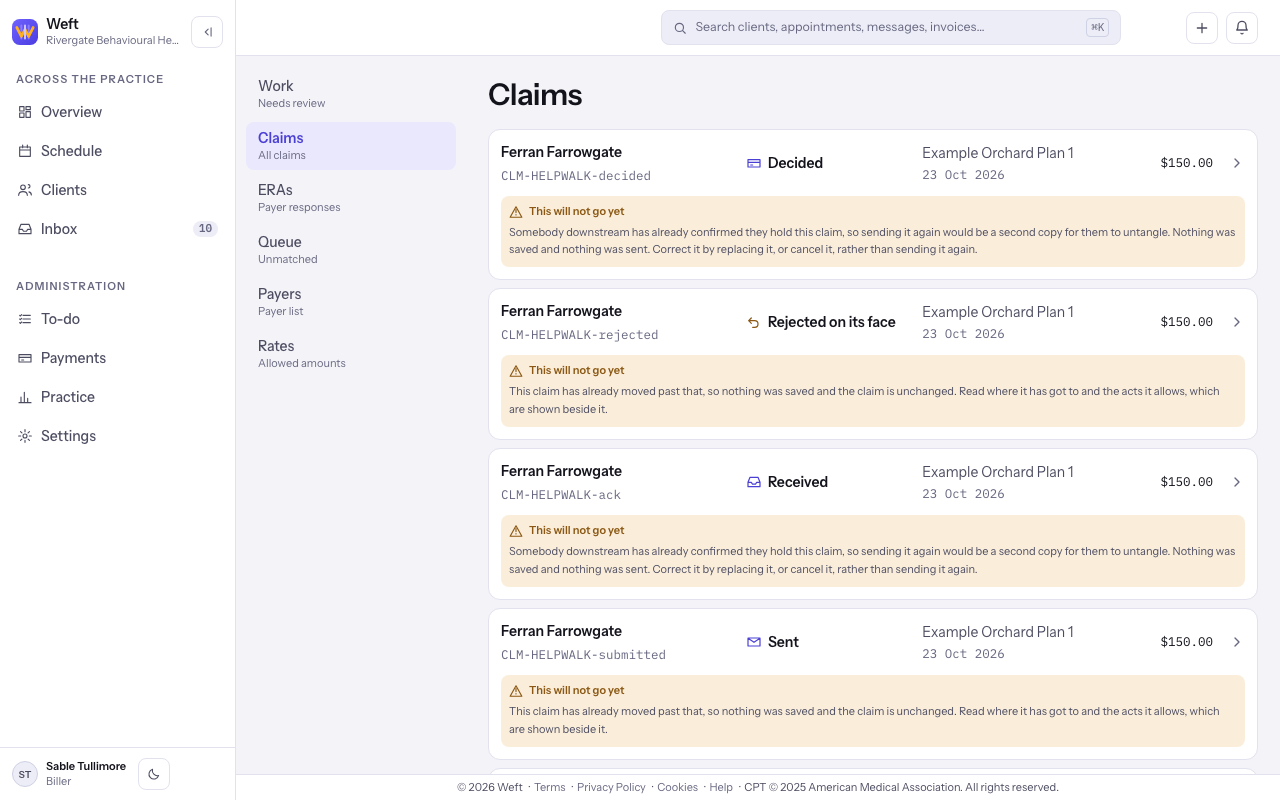Click the Weft logo icon

25,32
